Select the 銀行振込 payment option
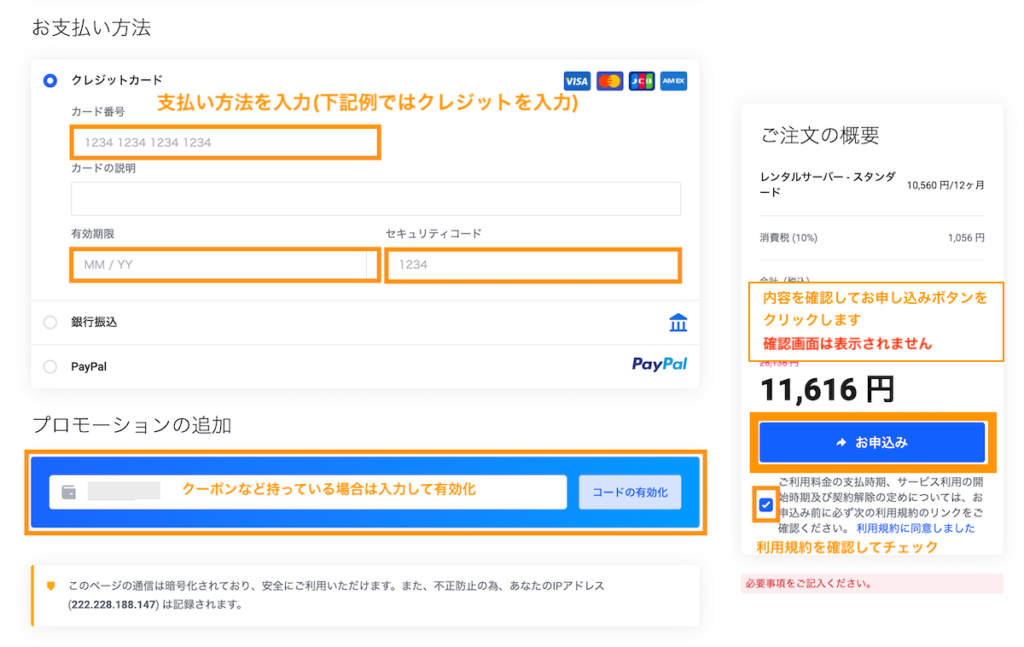This screenshot has height=647, width=1024. [x=50, y=322]
